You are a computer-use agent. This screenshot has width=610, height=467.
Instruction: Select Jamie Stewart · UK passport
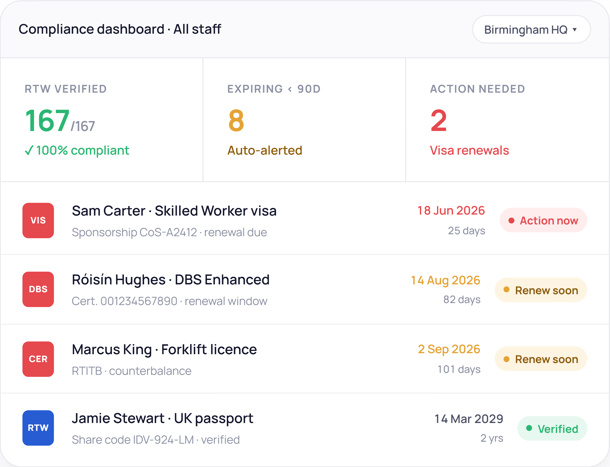tap(163, 418)
